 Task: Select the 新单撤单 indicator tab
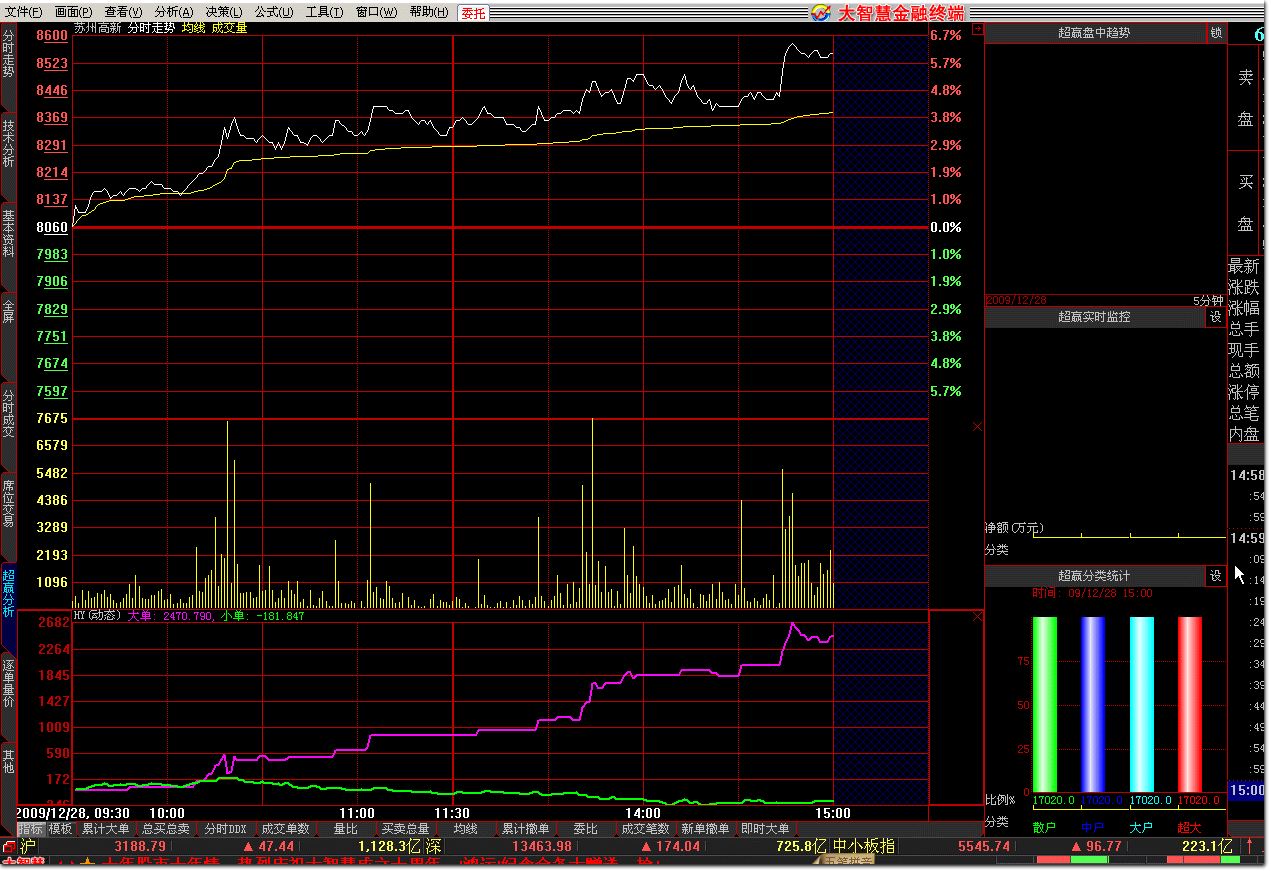[705, 829]
